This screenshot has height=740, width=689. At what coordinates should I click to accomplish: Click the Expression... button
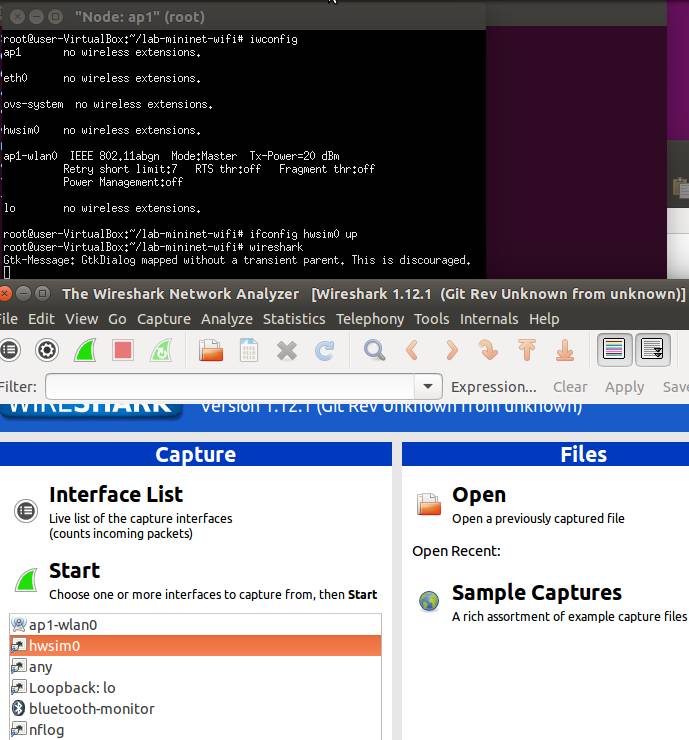(x=494, y=387)
